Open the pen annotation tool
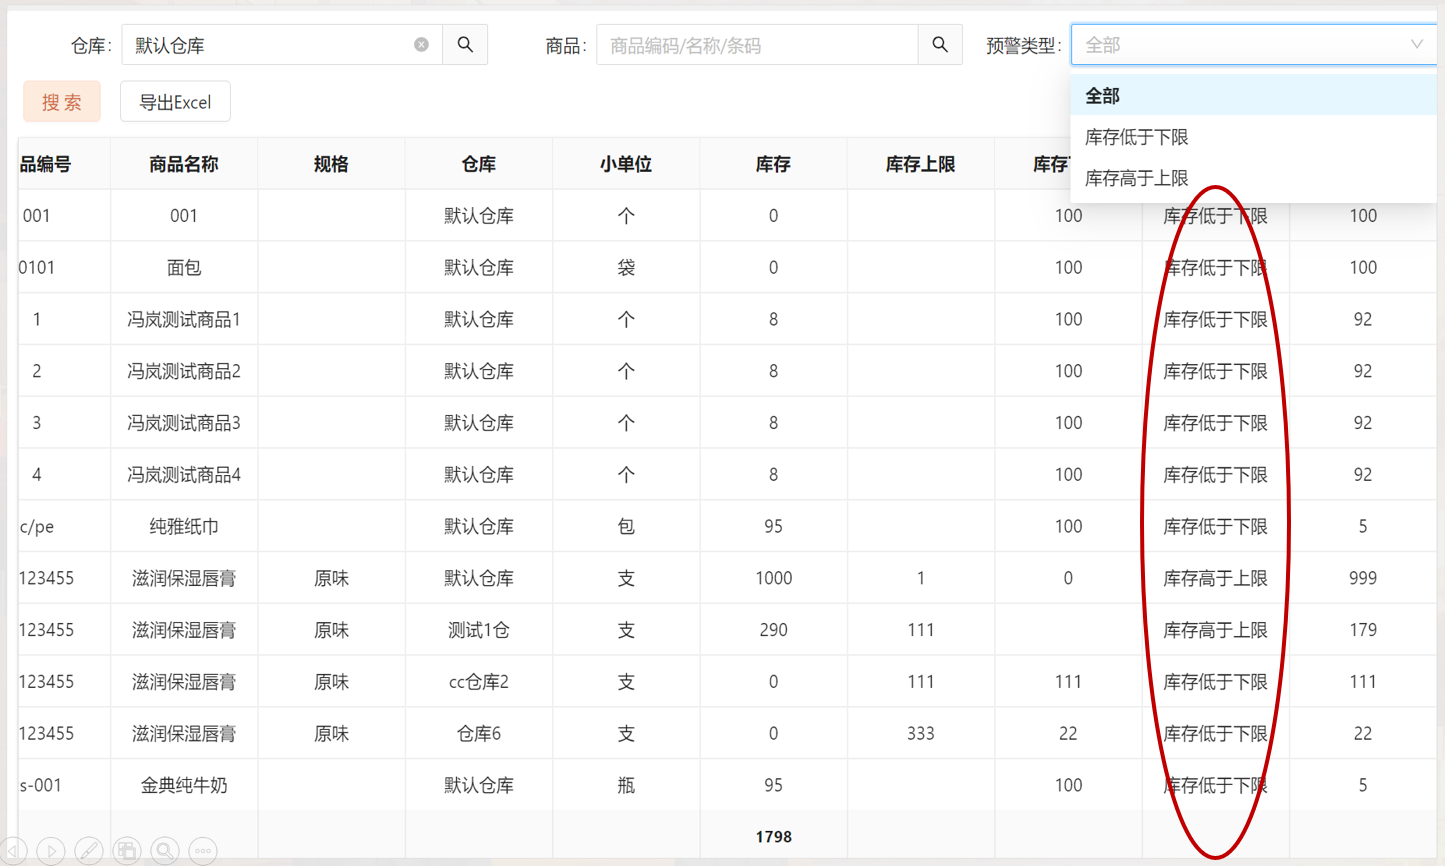This screenshot has height=866, width=1445. pos(89,851)
